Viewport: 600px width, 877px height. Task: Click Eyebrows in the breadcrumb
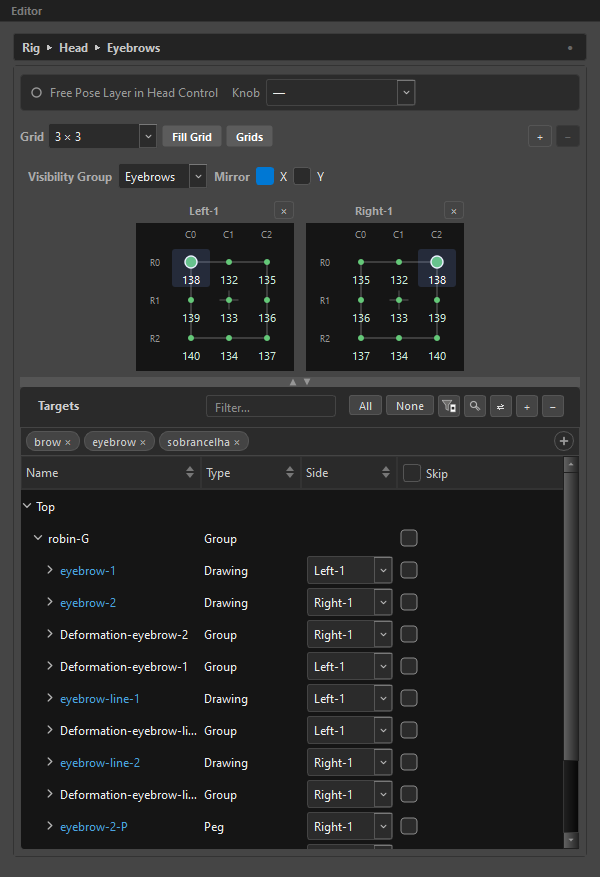134,48
